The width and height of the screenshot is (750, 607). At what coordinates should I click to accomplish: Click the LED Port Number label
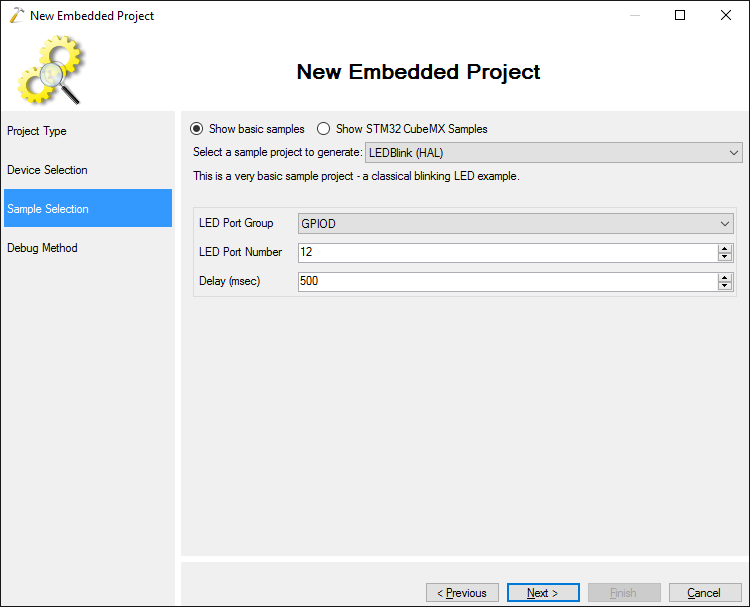tap(240, 252)
